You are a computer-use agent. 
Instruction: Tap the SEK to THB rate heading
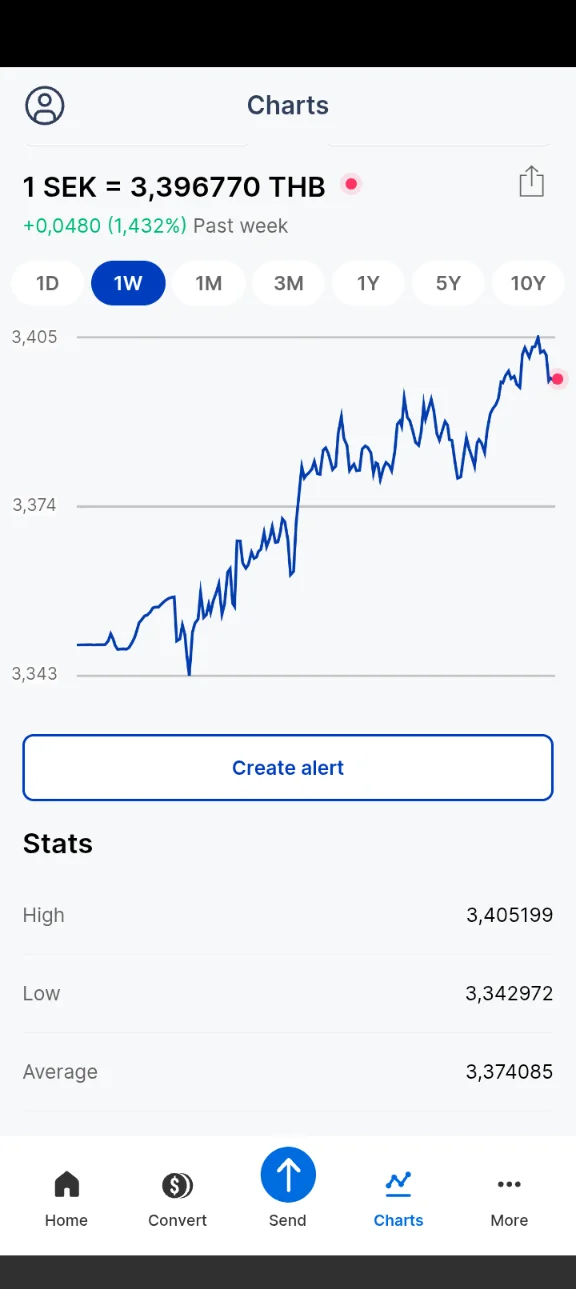(174, 187)
